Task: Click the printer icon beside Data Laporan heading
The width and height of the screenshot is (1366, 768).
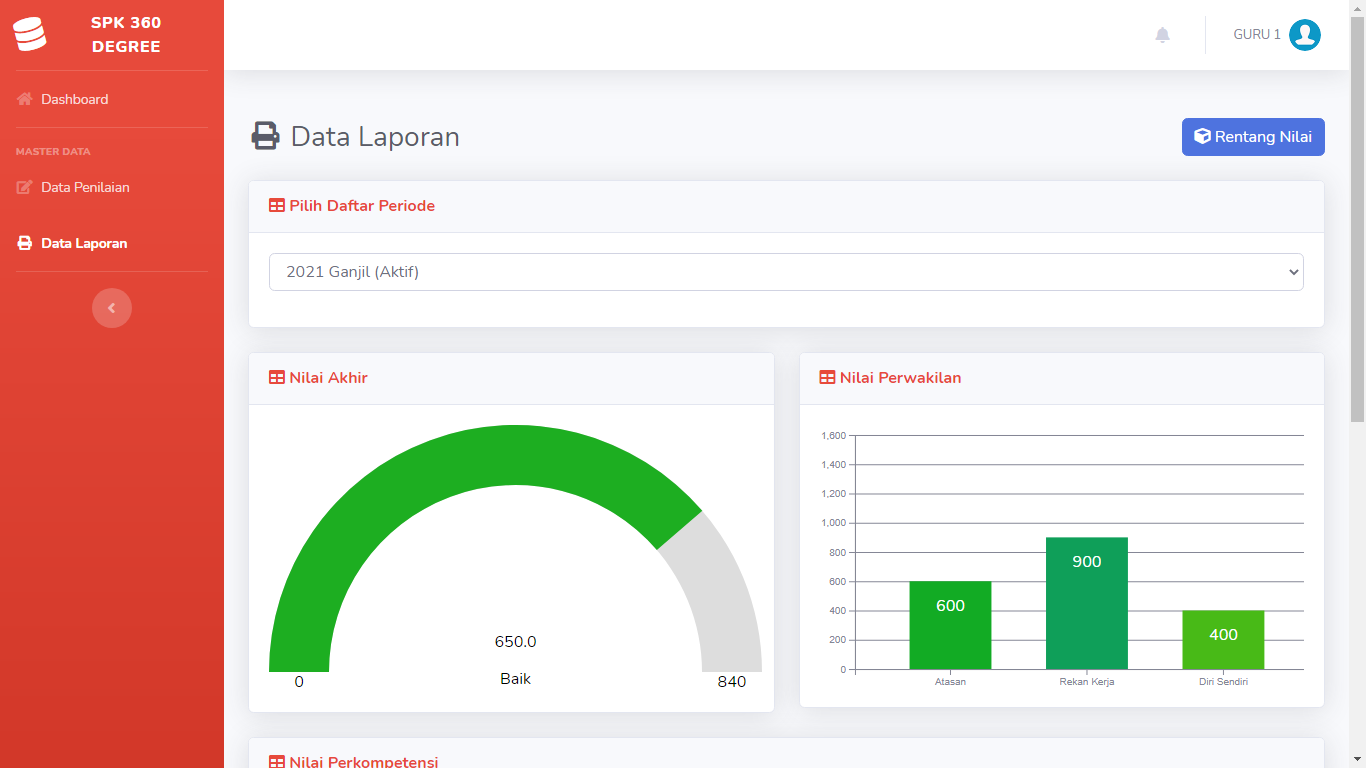Action: (x=265, y=136)
